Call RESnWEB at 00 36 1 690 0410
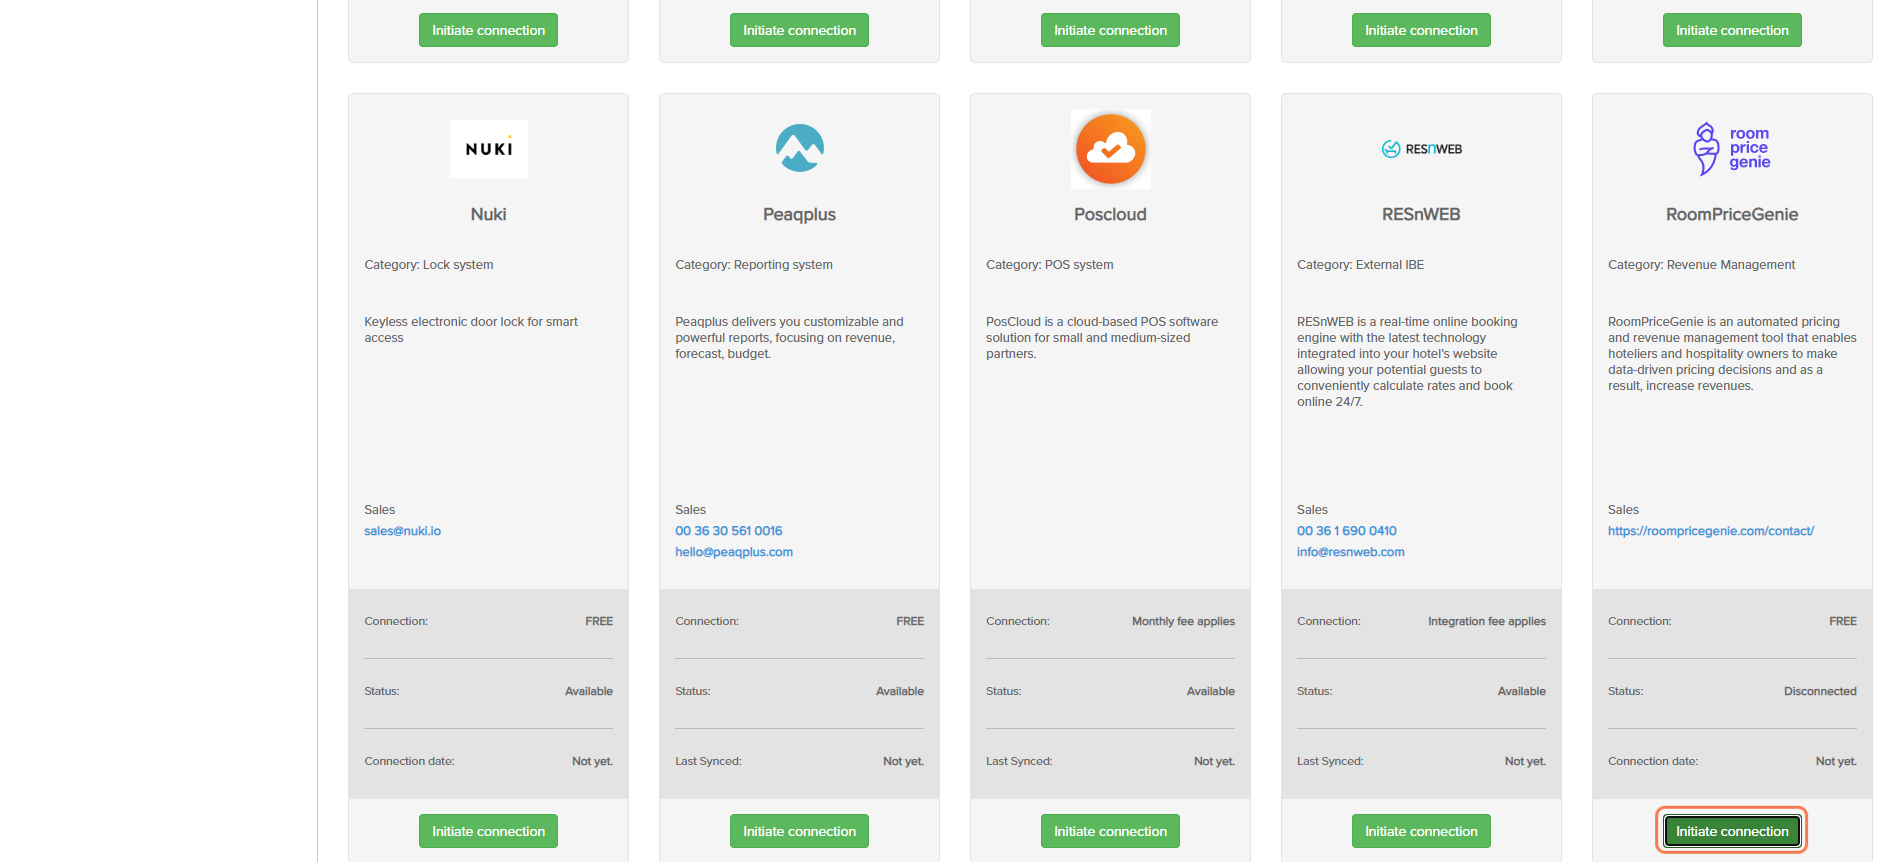1896x862 pixels. (1346, 531)
